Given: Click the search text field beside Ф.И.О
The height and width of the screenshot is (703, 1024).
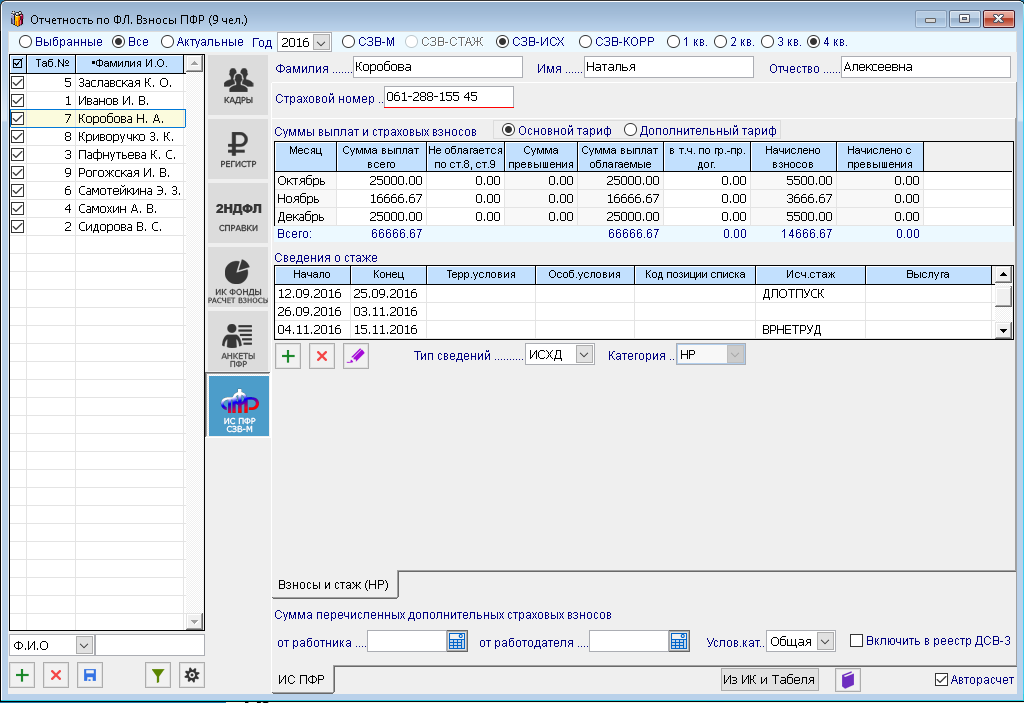Looking at the screenshot, I should pyautogui.click(x=150, y=646).
